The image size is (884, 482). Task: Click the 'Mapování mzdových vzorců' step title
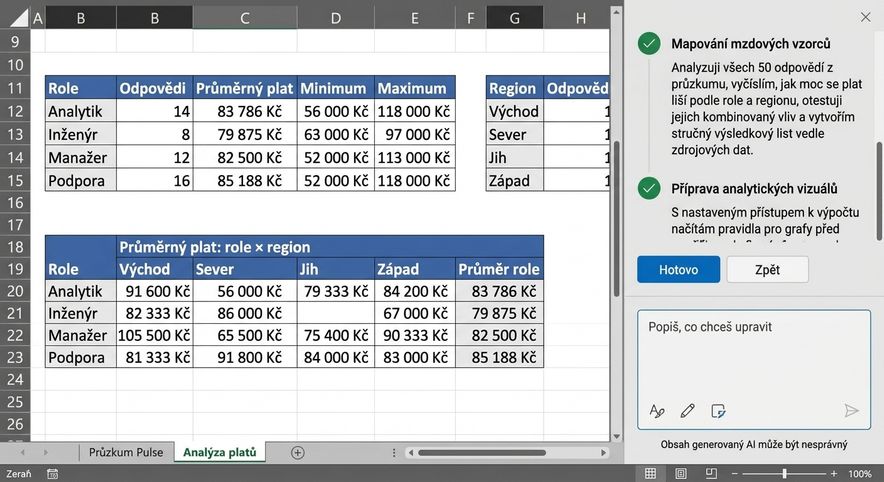(750, 44)
